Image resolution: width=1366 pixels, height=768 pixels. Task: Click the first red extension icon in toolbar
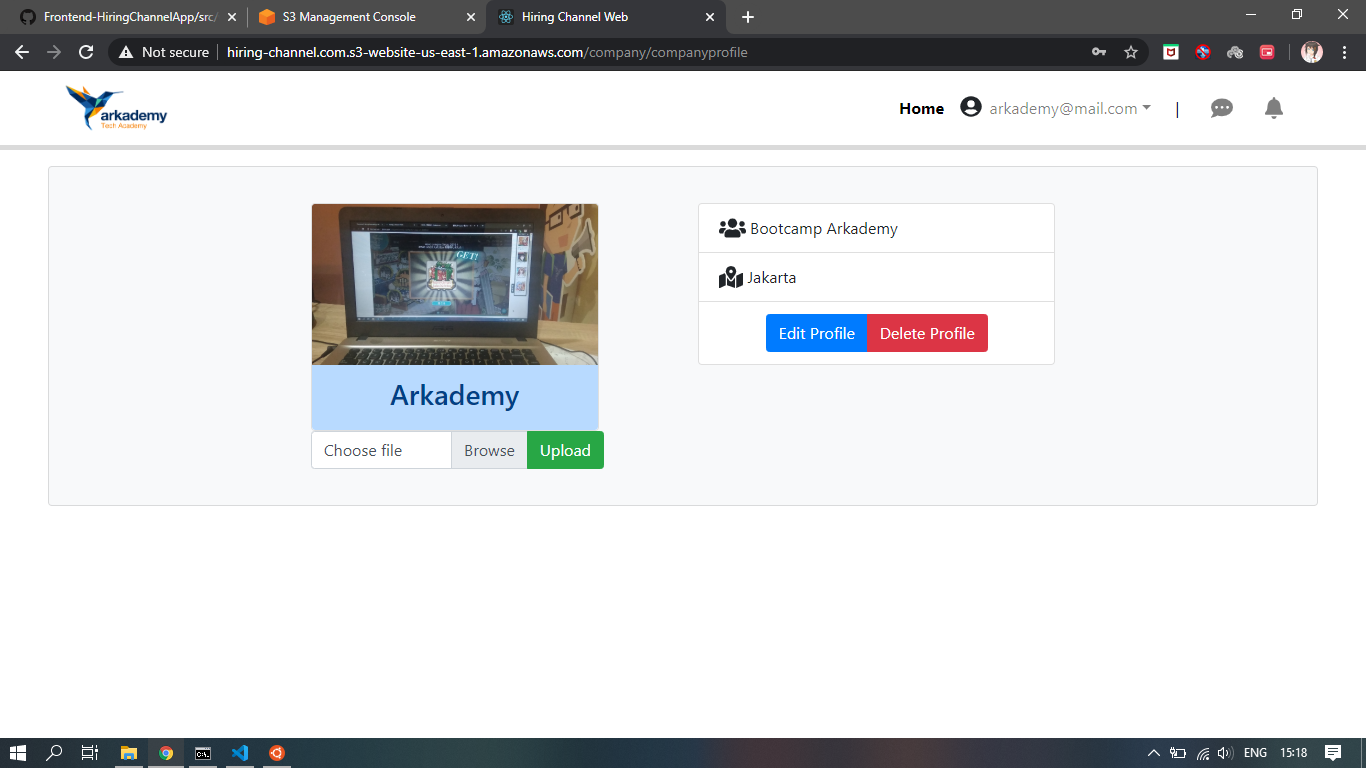pyautogui.click(x=1171, y=52)
